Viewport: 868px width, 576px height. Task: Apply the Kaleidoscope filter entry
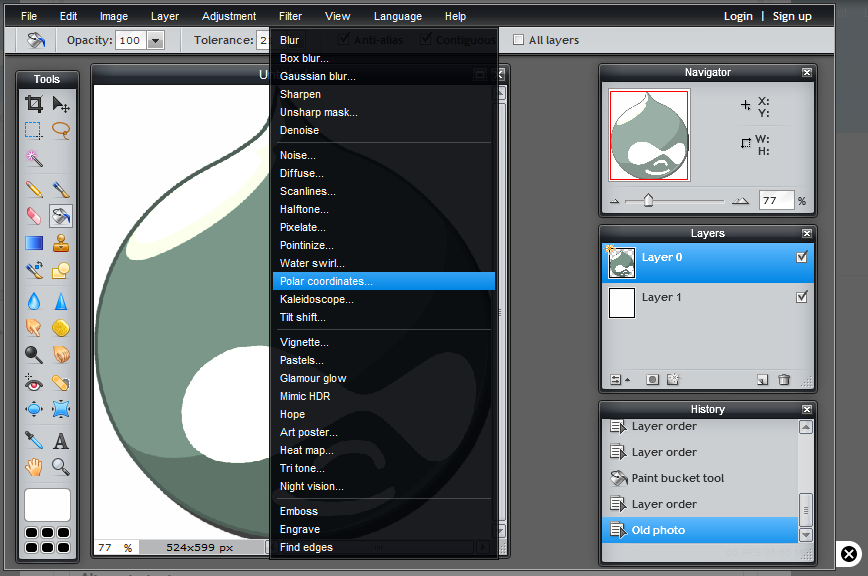[x=384, y=299]
